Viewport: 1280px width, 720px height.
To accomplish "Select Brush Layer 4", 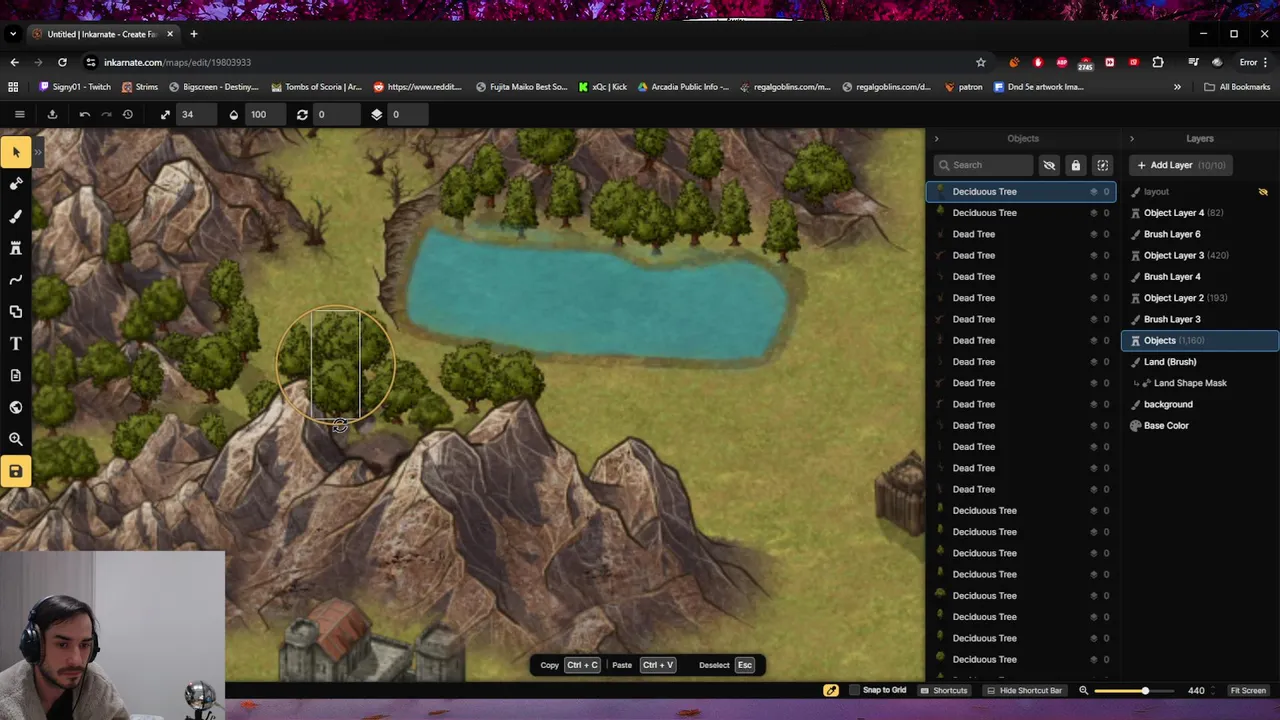I will (1200, 277).
